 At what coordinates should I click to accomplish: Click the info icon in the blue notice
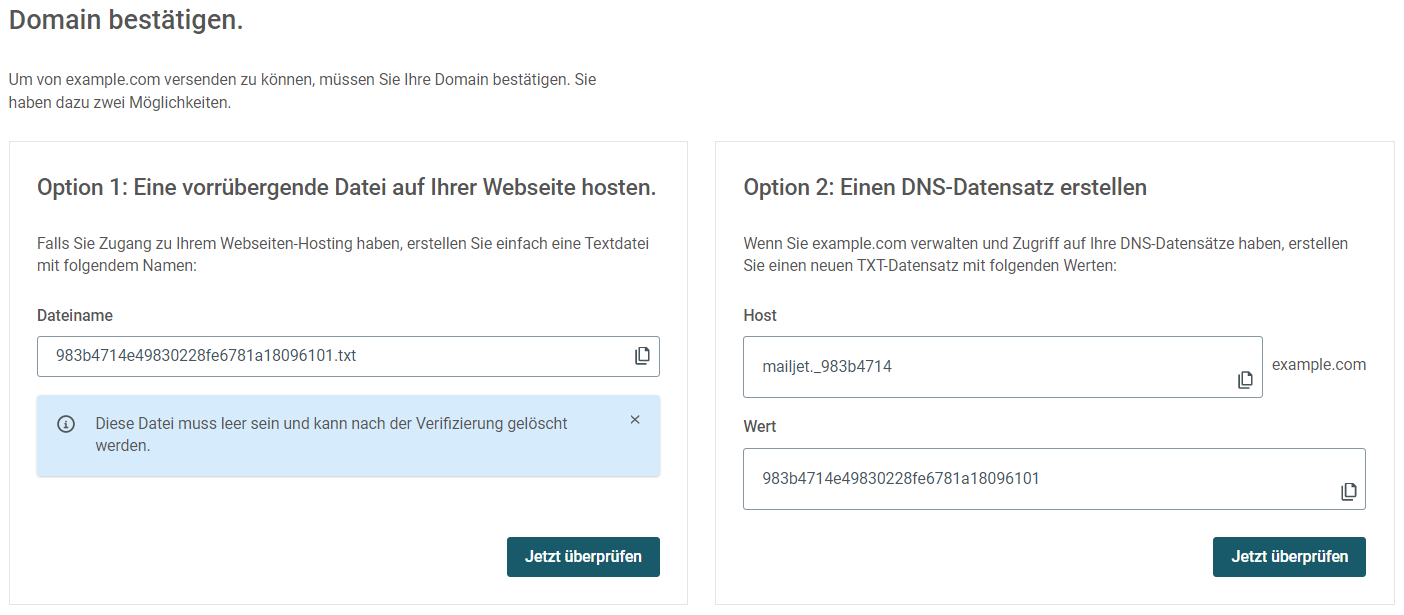[66, 424]
